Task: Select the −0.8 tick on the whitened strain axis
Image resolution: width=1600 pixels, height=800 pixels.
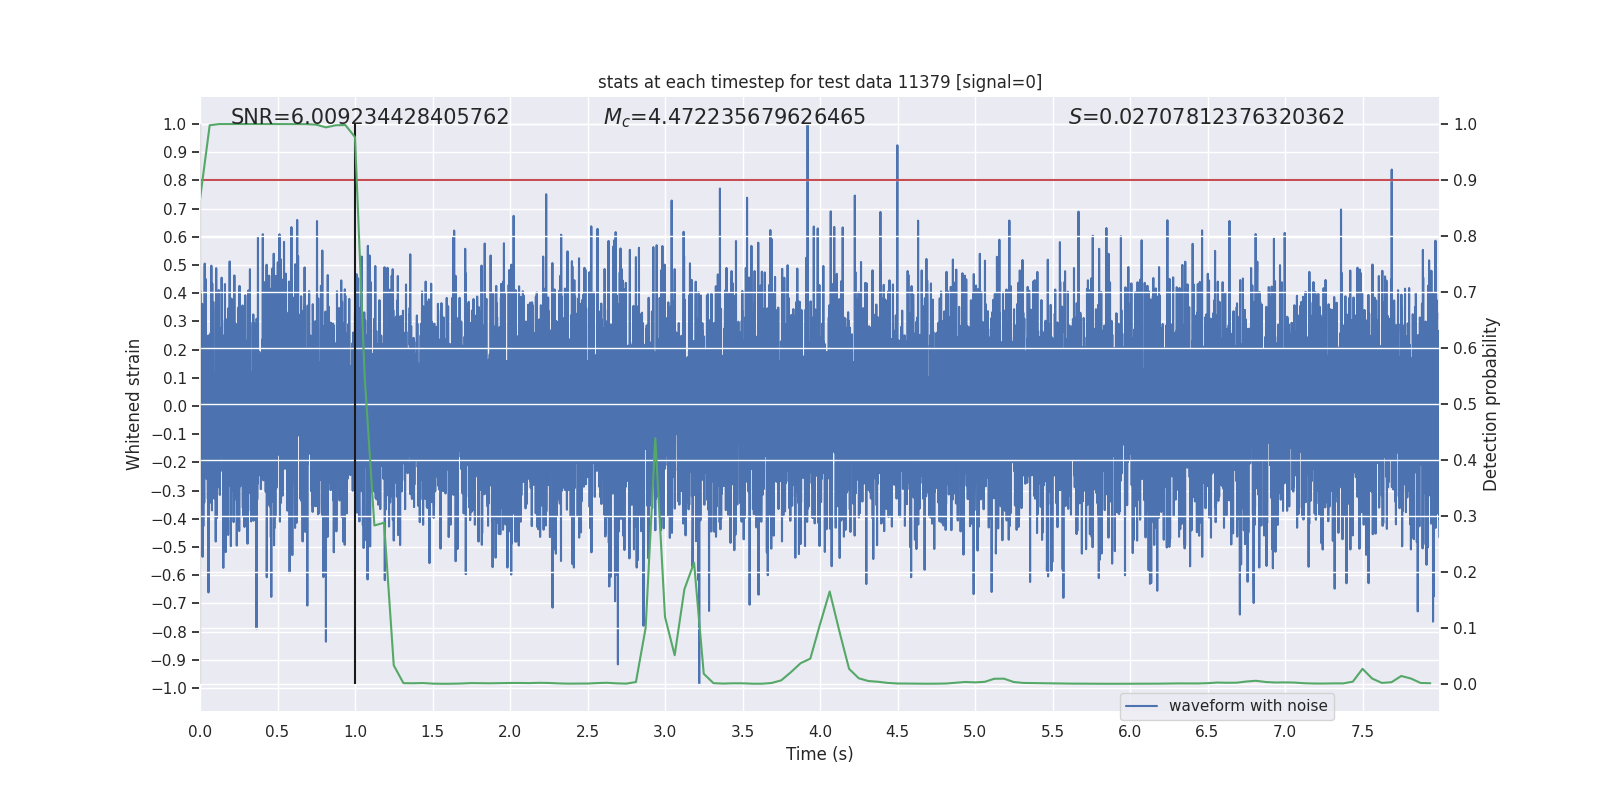Action: [169, 632]
